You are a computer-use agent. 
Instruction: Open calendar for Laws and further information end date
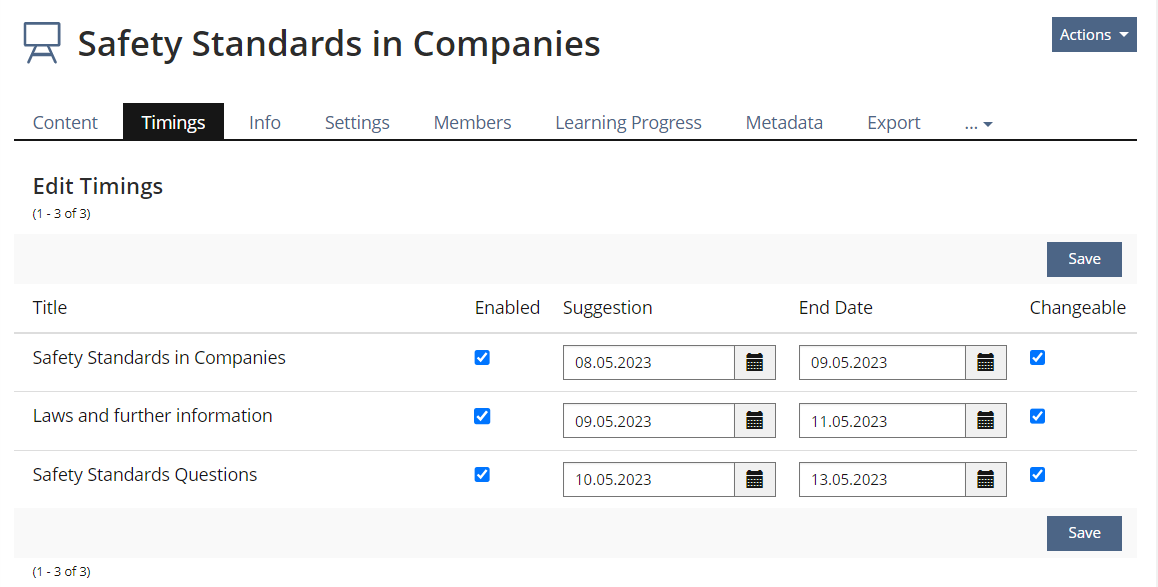click(x=986, y=421)
